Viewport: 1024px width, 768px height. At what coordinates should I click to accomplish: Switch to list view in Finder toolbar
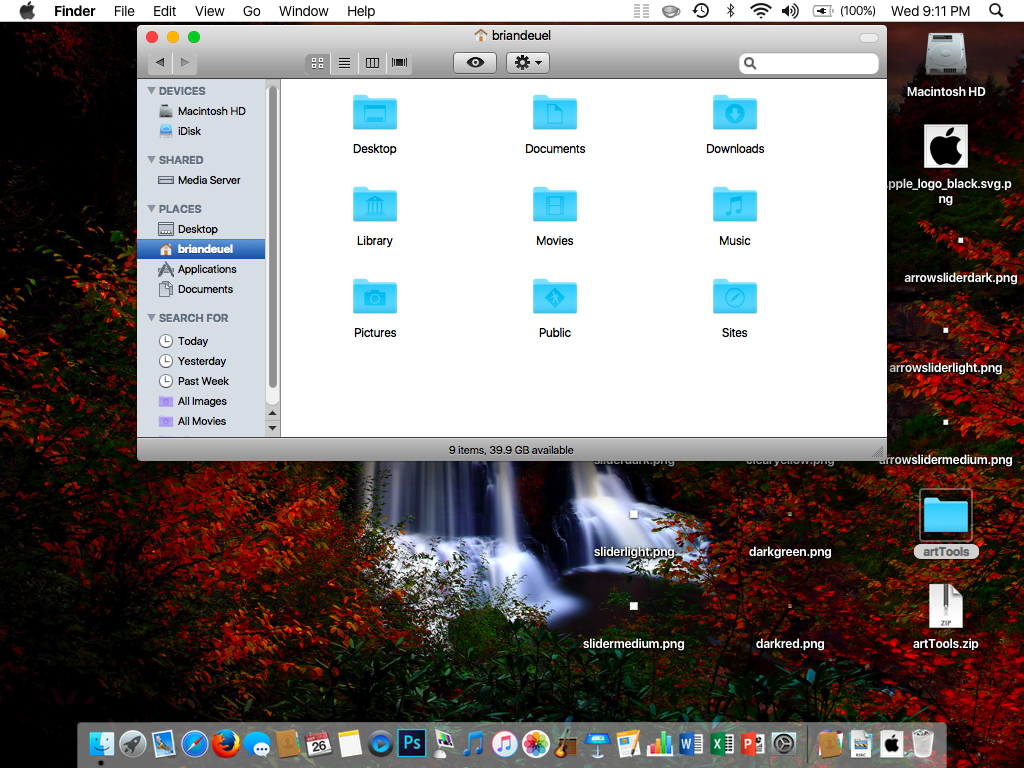pos(344,63)
